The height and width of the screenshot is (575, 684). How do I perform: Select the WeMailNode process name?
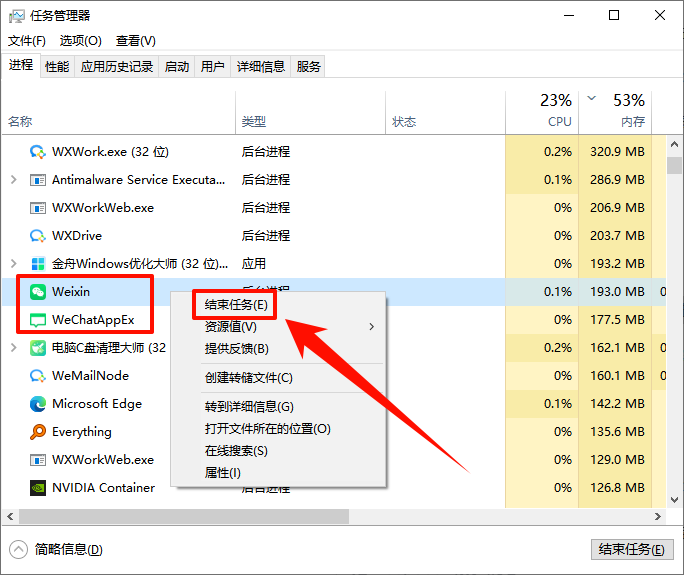[x=90, y=376]
